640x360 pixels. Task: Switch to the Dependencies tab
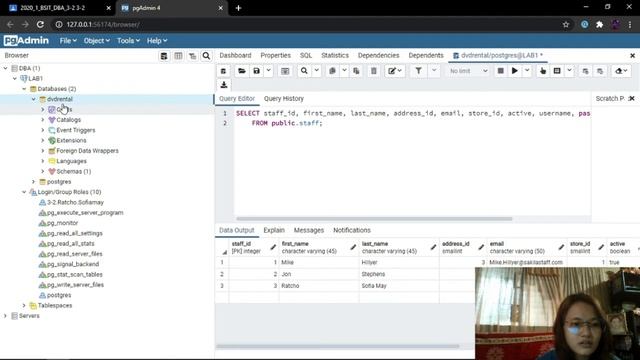coord(378,56)
